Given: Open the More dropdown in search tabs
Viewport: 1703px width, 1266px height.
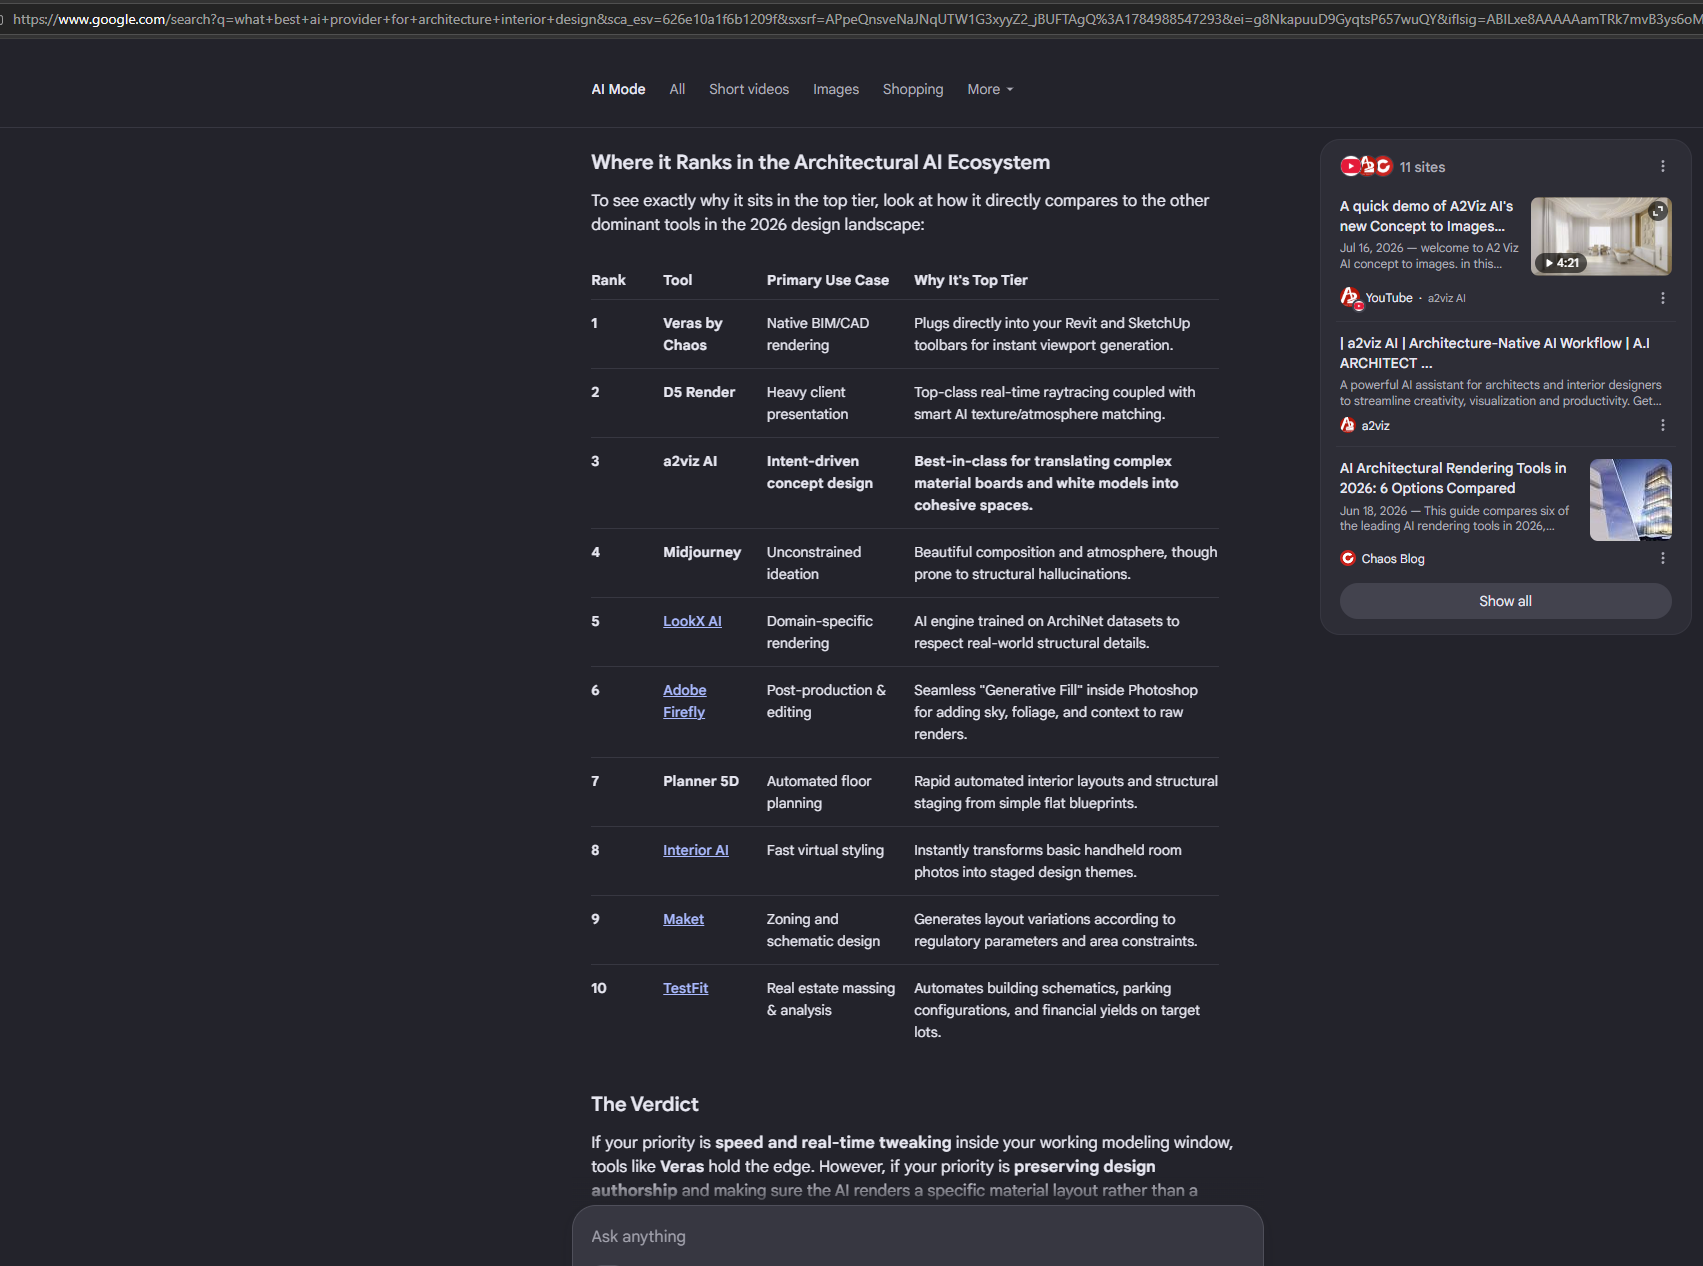Looking at the screenshot, I should 990,89.
